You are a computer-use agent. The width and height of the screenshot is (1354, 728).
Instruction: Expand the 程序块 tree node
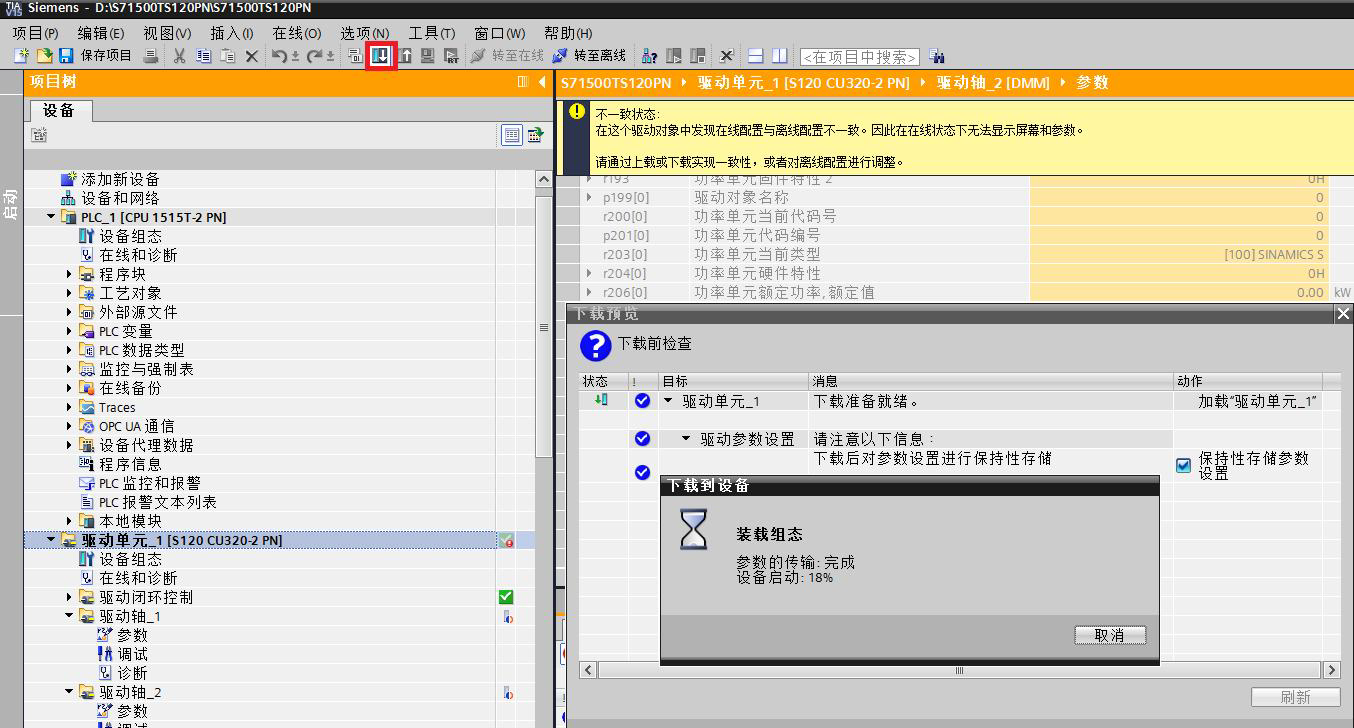pos(69,274)
